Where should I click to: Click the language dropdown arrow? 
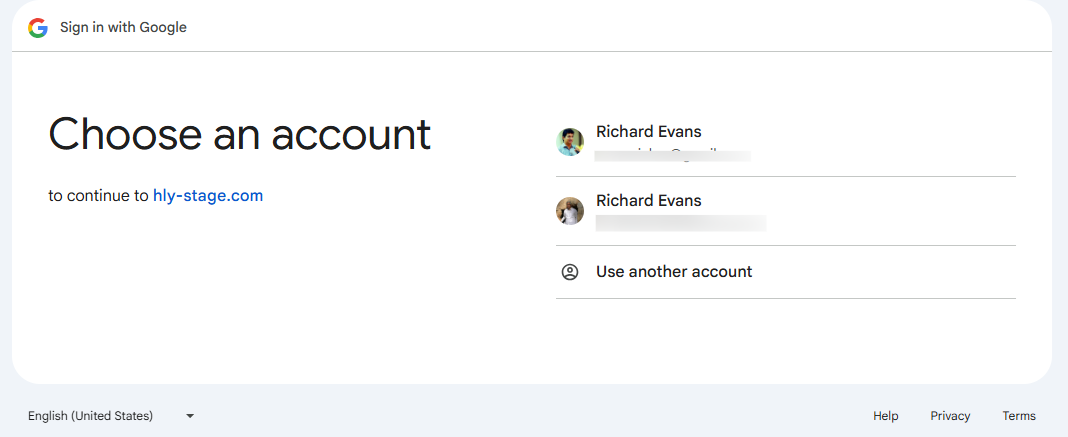tap(190, 416)
